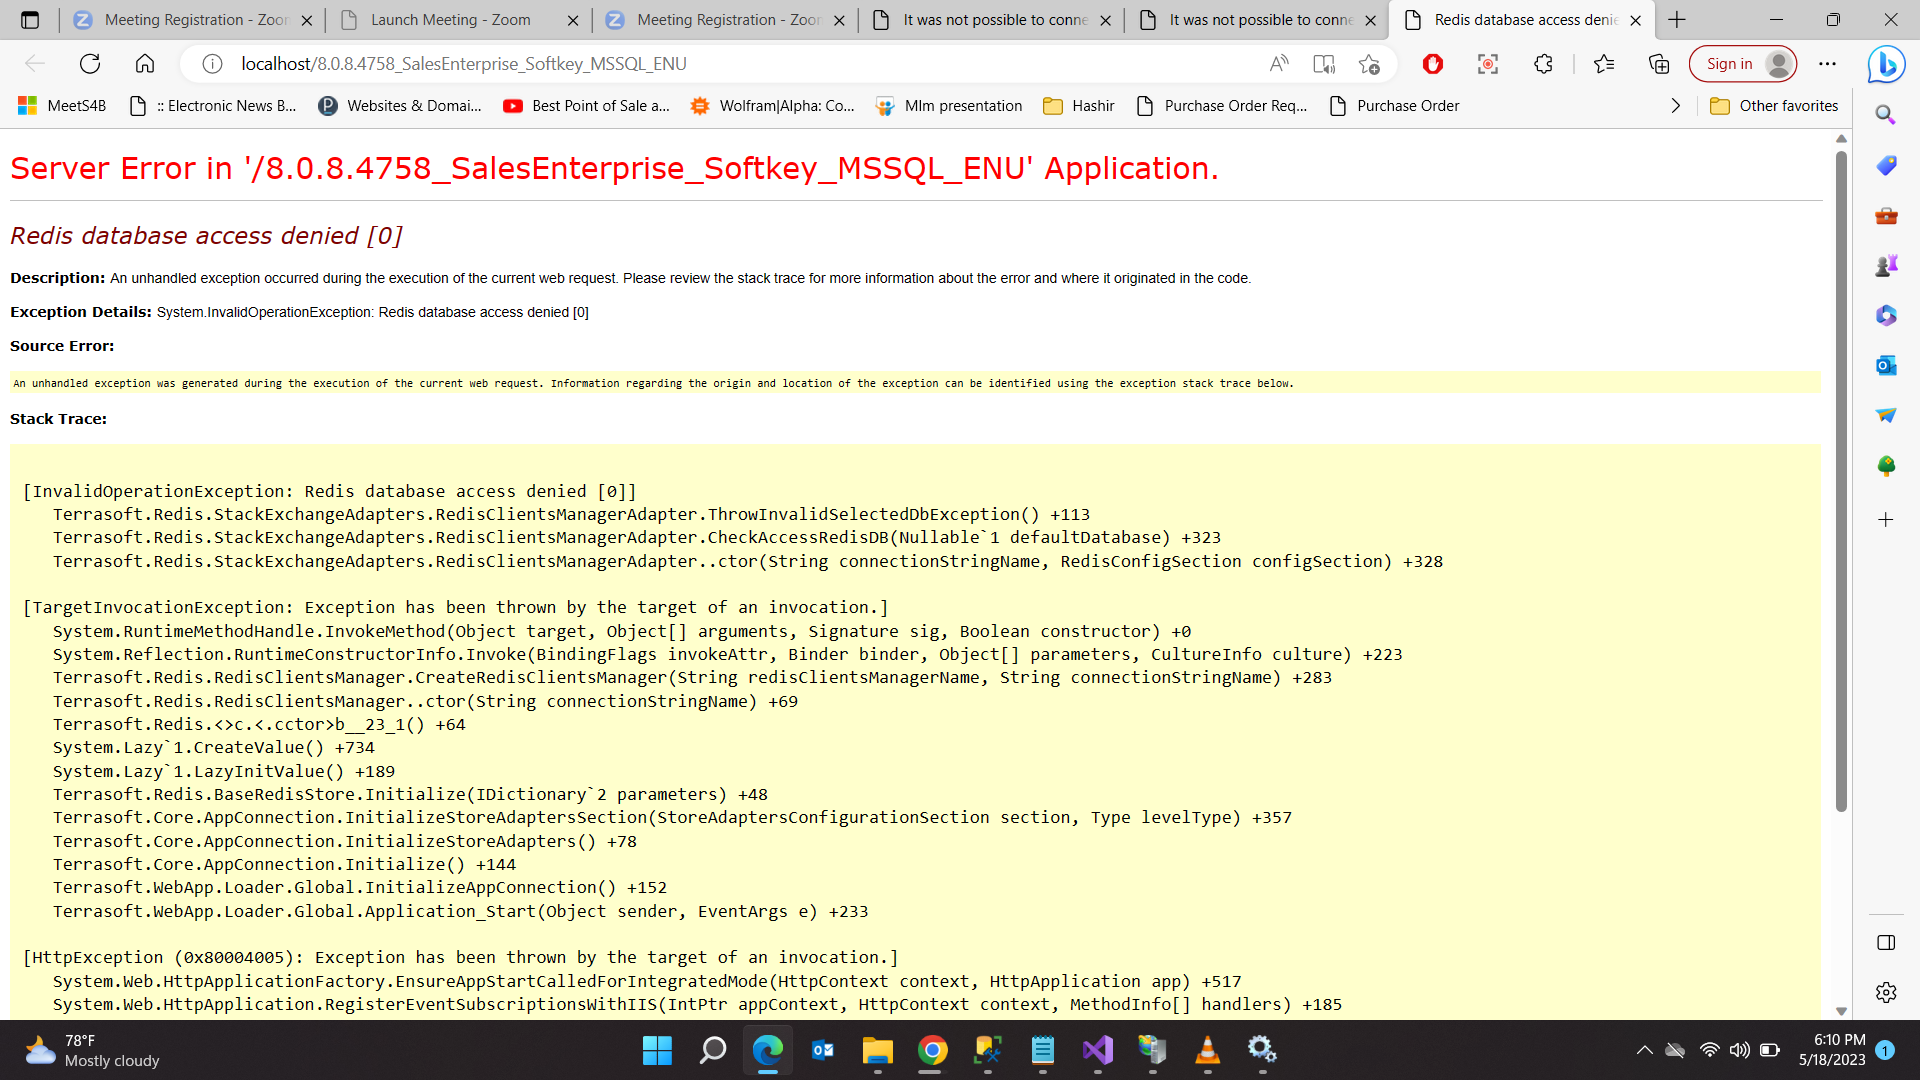Click the 'Source Error:' label

point(62,346)
